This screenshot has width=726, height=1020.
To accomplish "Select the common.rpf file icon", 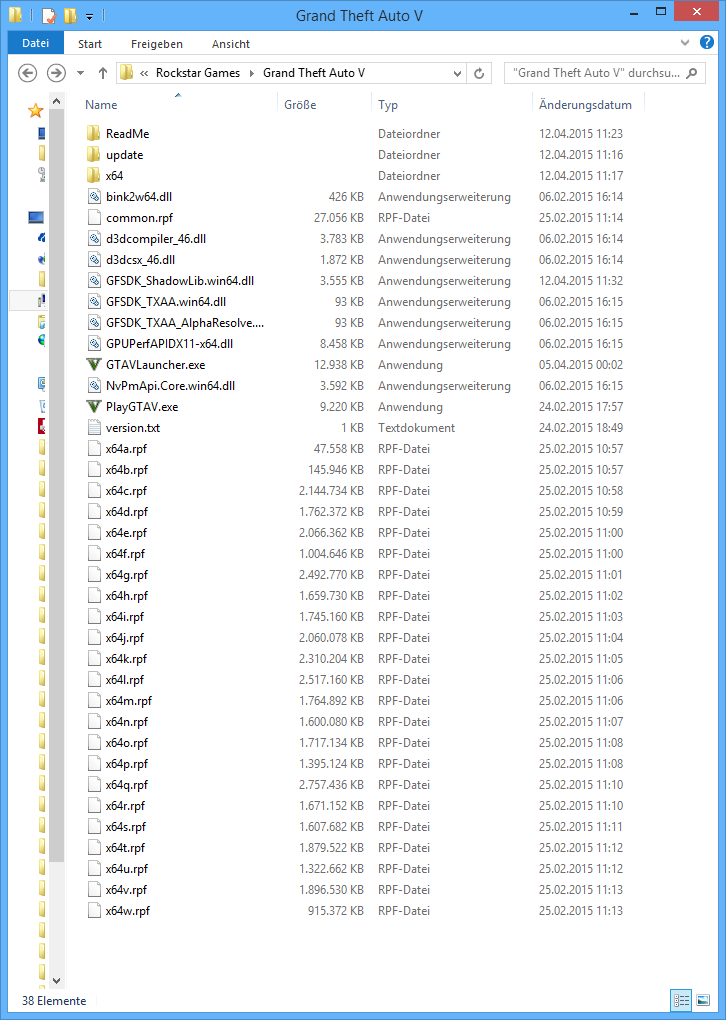I will (x=94, y=218).
